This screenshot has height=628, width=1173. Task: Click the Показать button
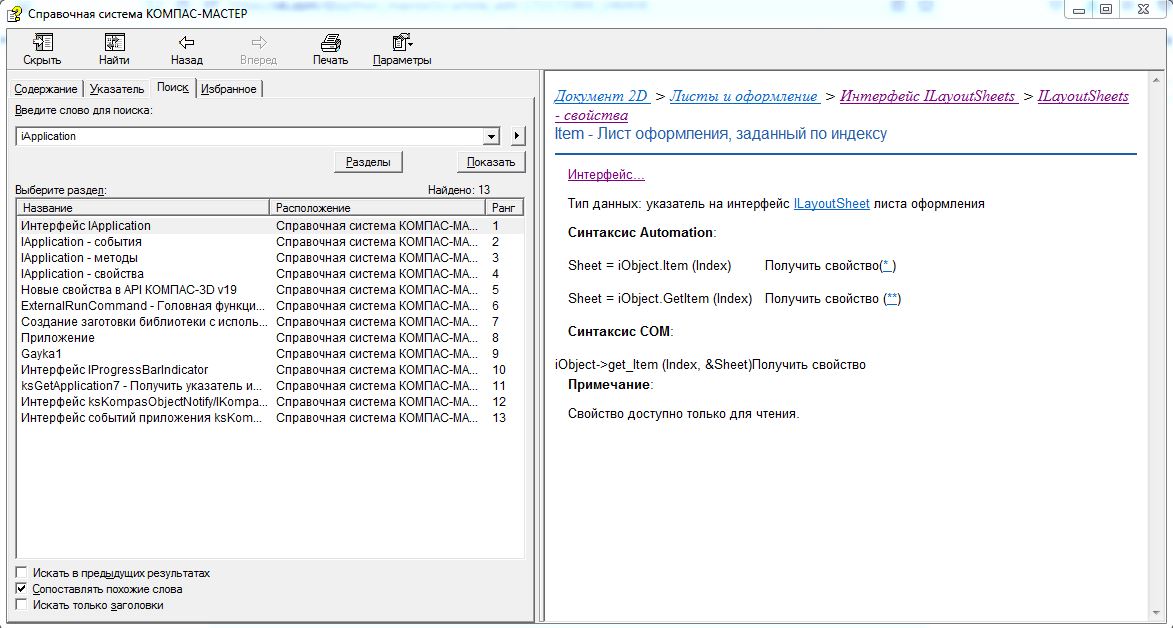(491, 162)
